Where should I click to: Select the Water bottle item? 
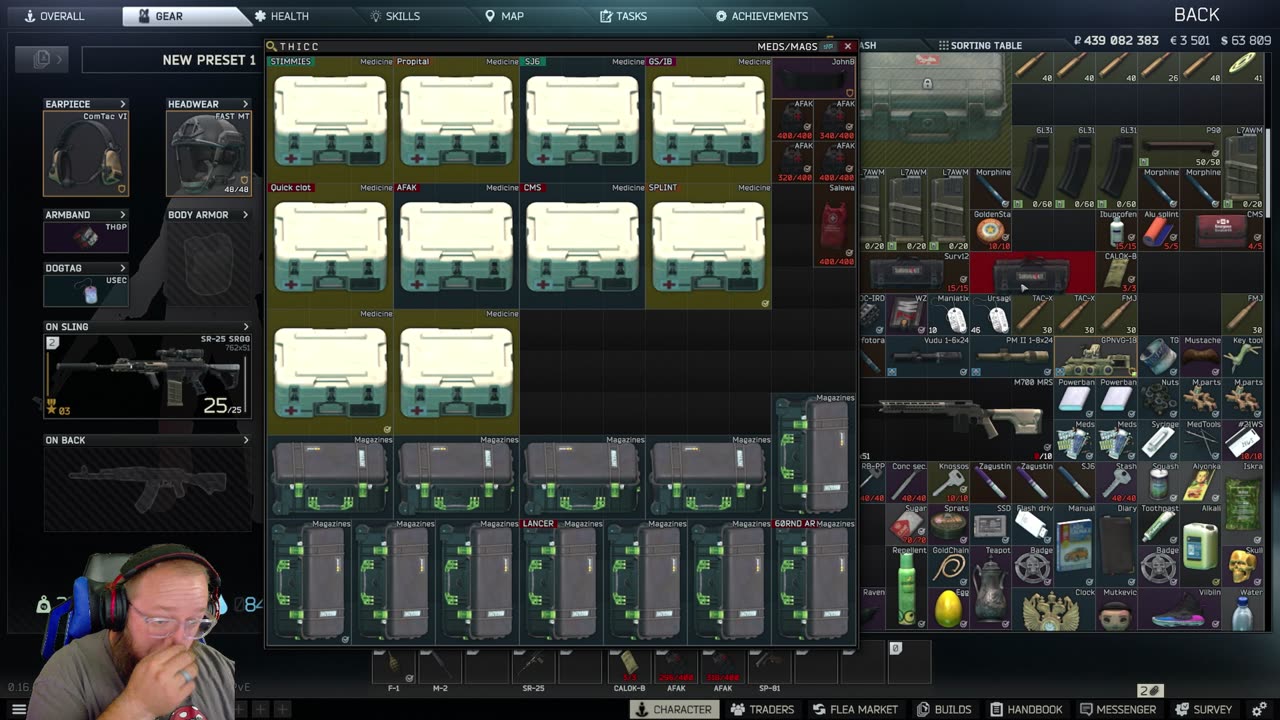tap(1242, 609)
